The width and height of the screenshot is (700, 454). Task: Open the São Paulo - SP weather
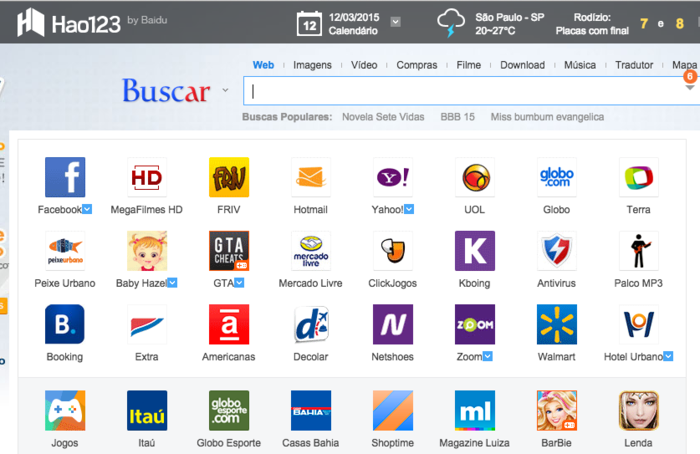(509, 17)
